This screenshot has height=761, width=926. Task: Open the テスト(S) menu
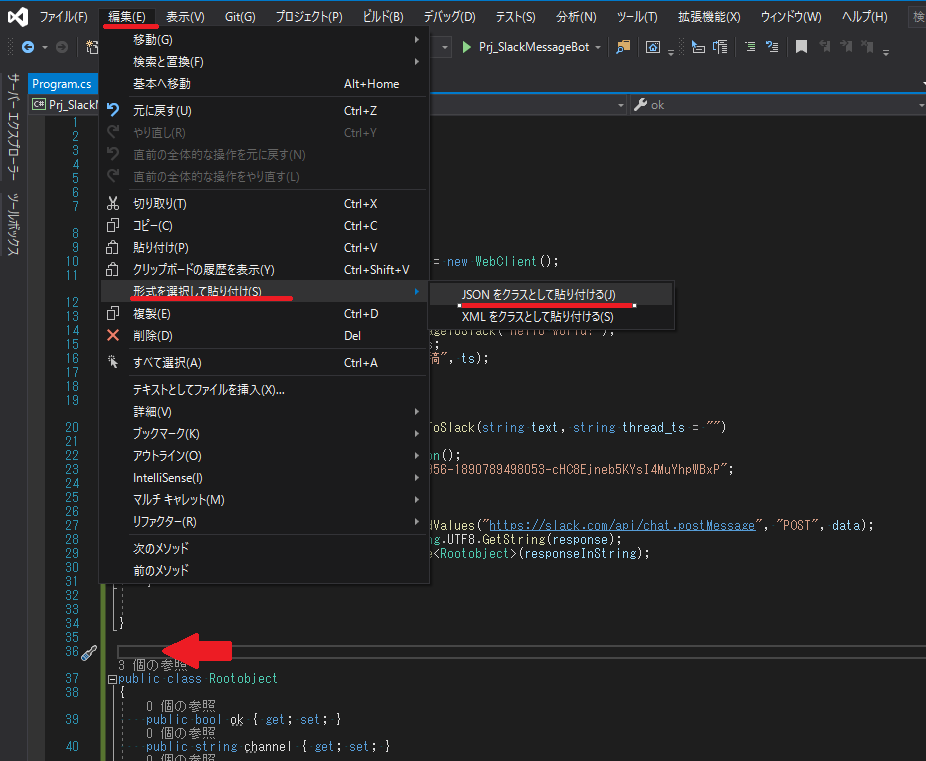pos(515,17)
